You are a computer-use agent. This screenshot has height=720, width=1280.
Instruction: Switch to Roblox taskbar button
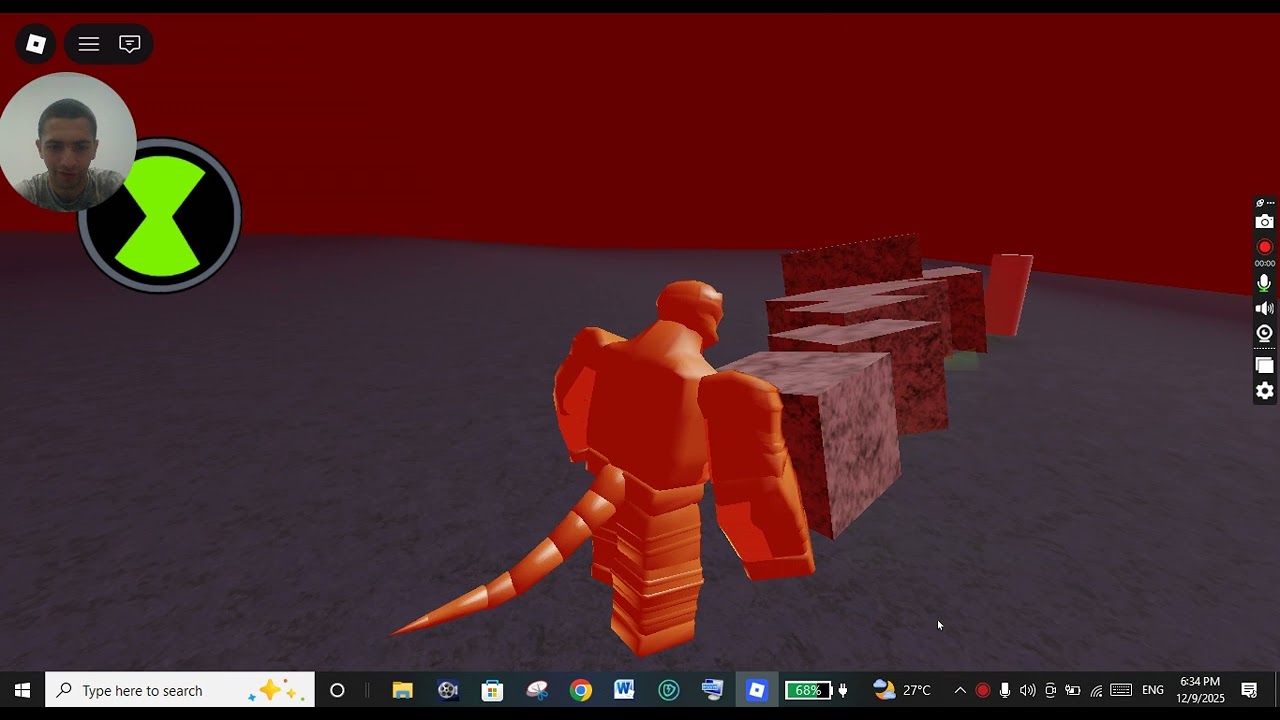(757, 690)
